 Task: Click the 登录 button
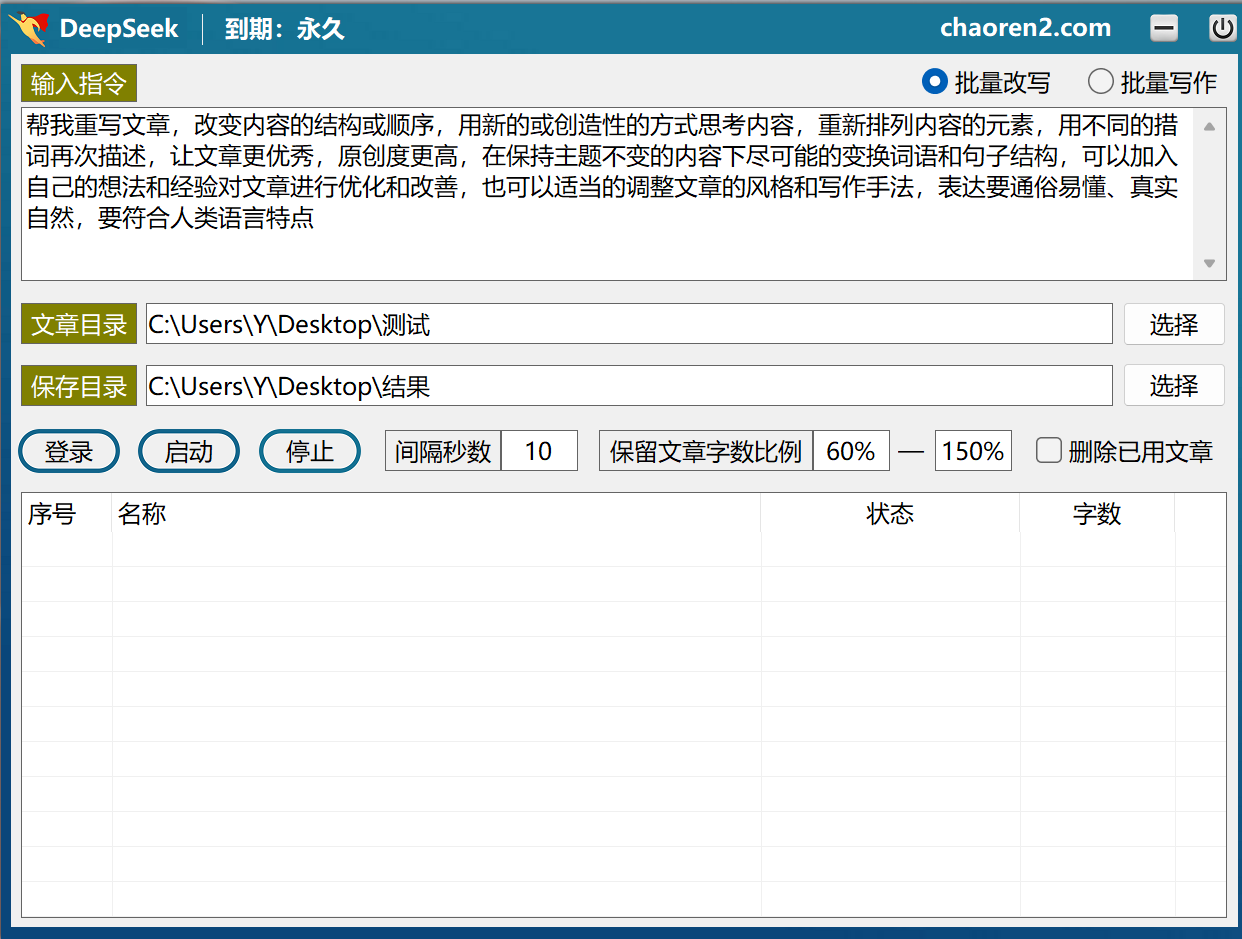(69, 452)
